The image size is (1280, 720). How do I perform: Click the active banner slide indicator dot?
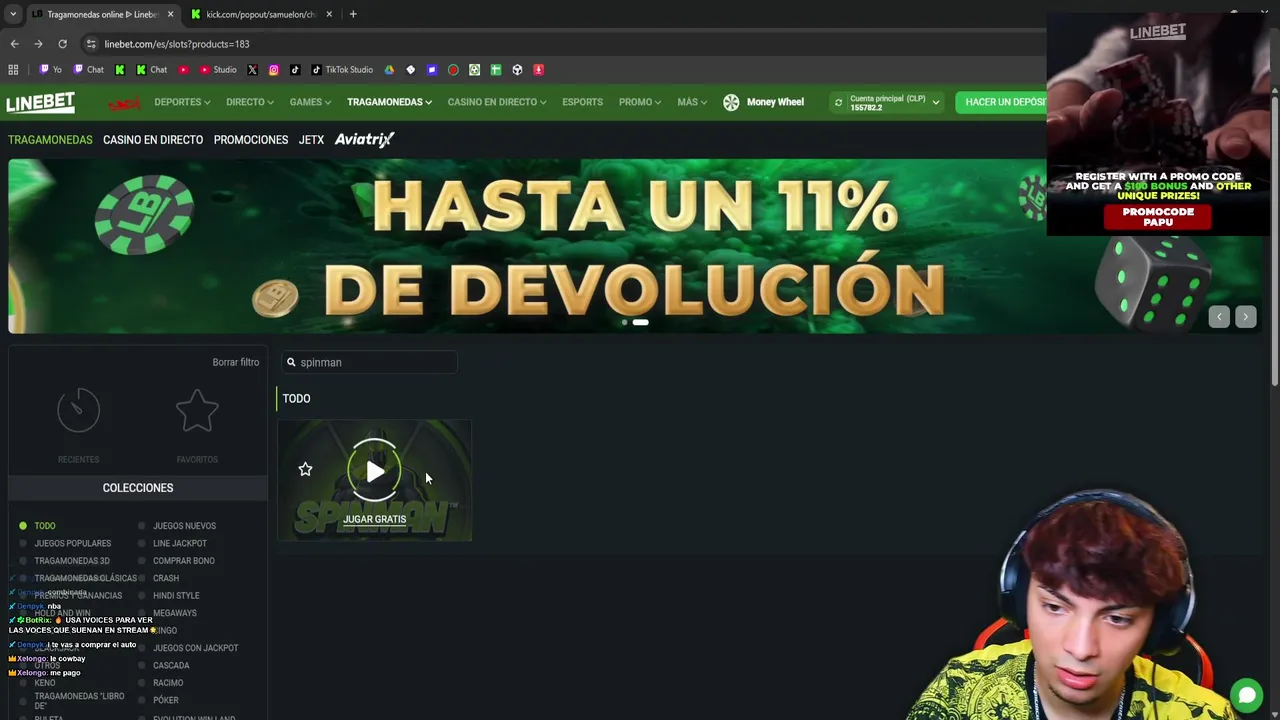point(640,322)
